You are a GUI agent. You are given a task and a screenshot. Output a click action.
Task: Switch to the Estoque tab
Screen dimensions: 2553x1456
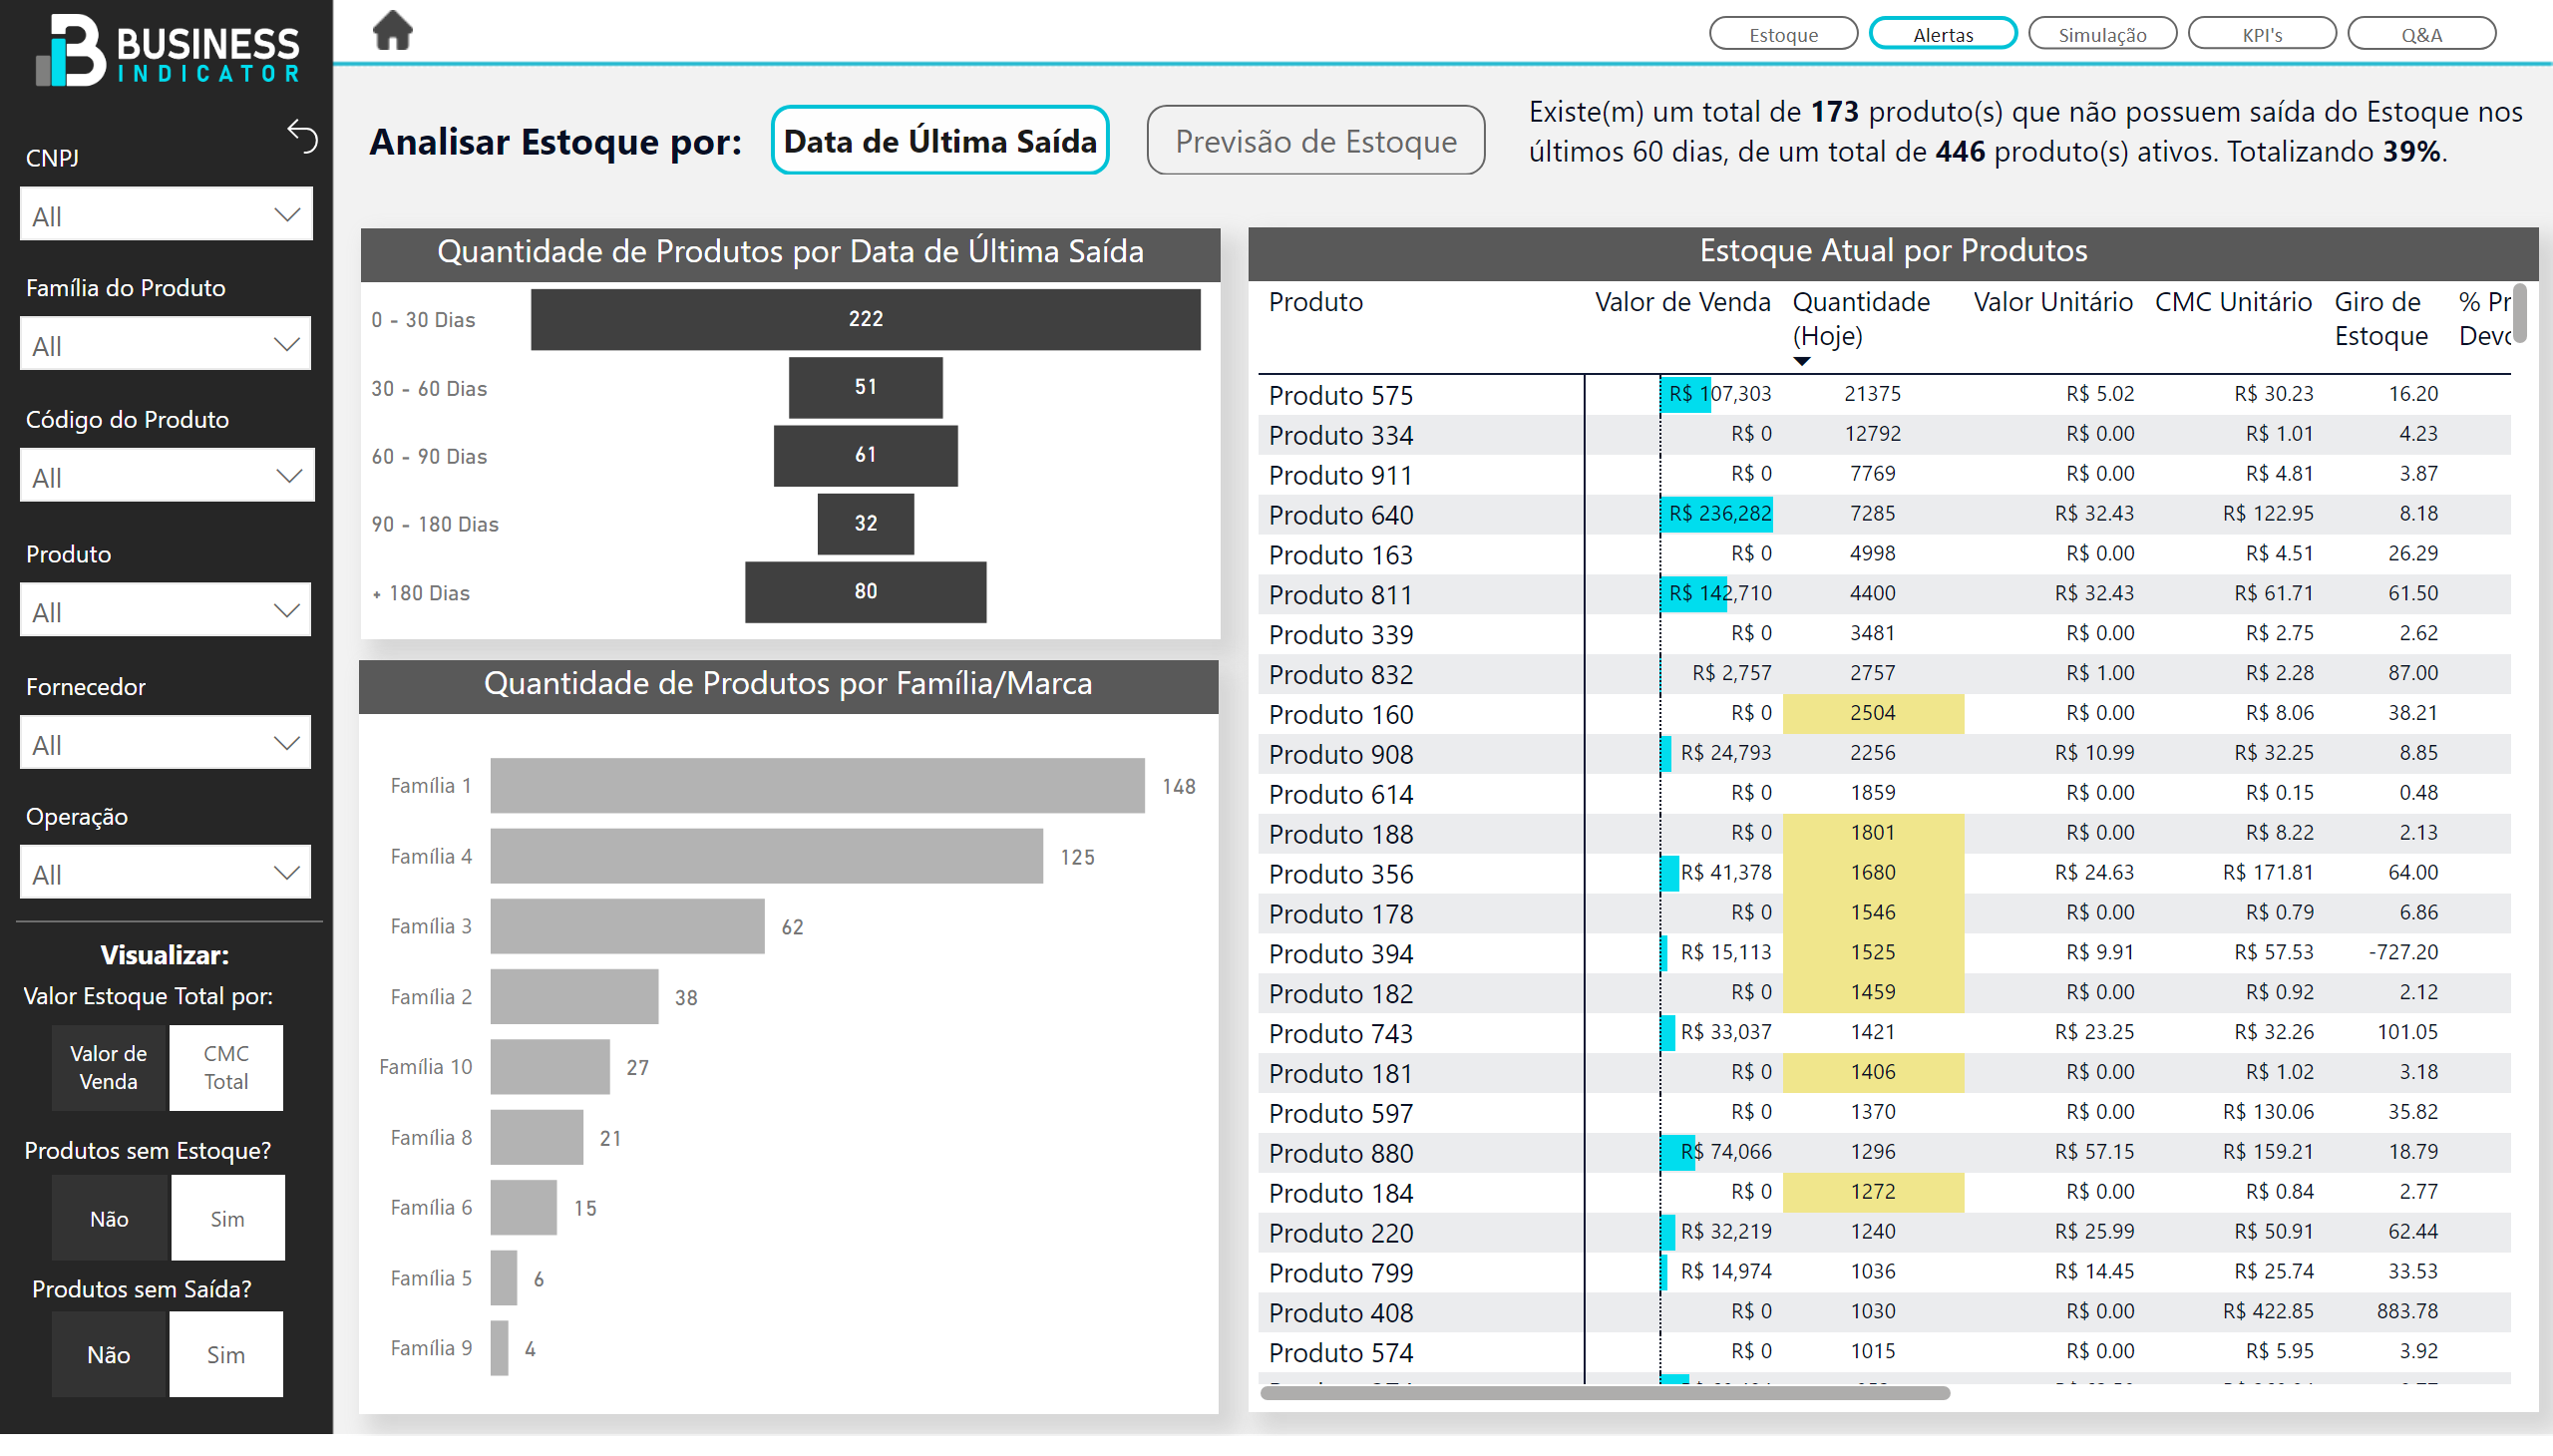click(1783, 34)
